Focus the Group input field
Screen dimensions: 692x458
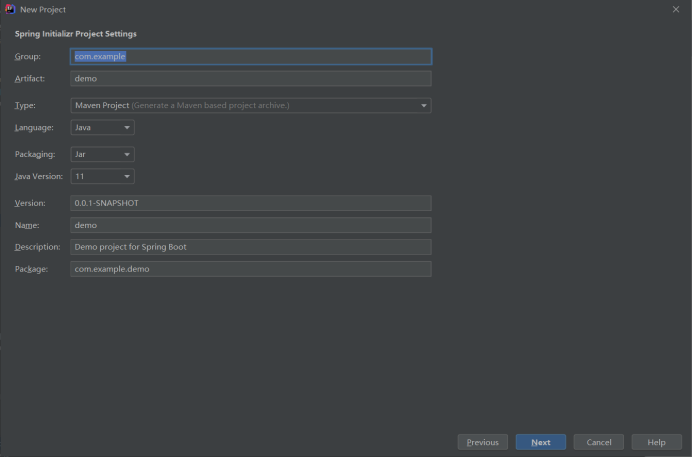tap(251, 56)
